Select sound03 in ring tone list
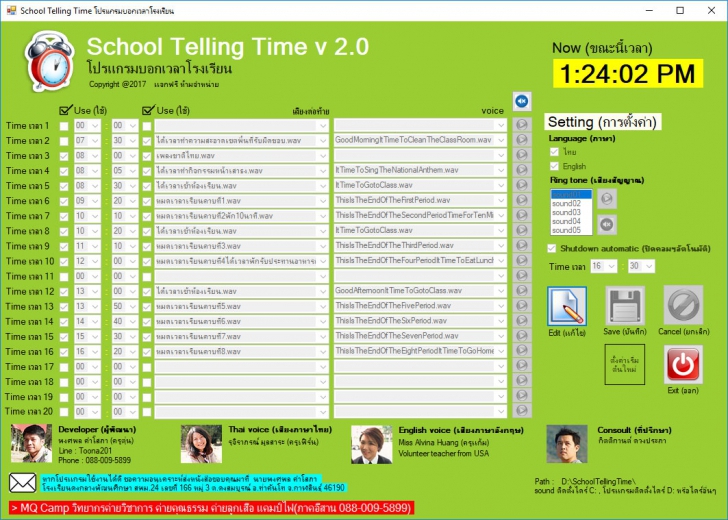The image size is (728, 520). tap(571, 212)
